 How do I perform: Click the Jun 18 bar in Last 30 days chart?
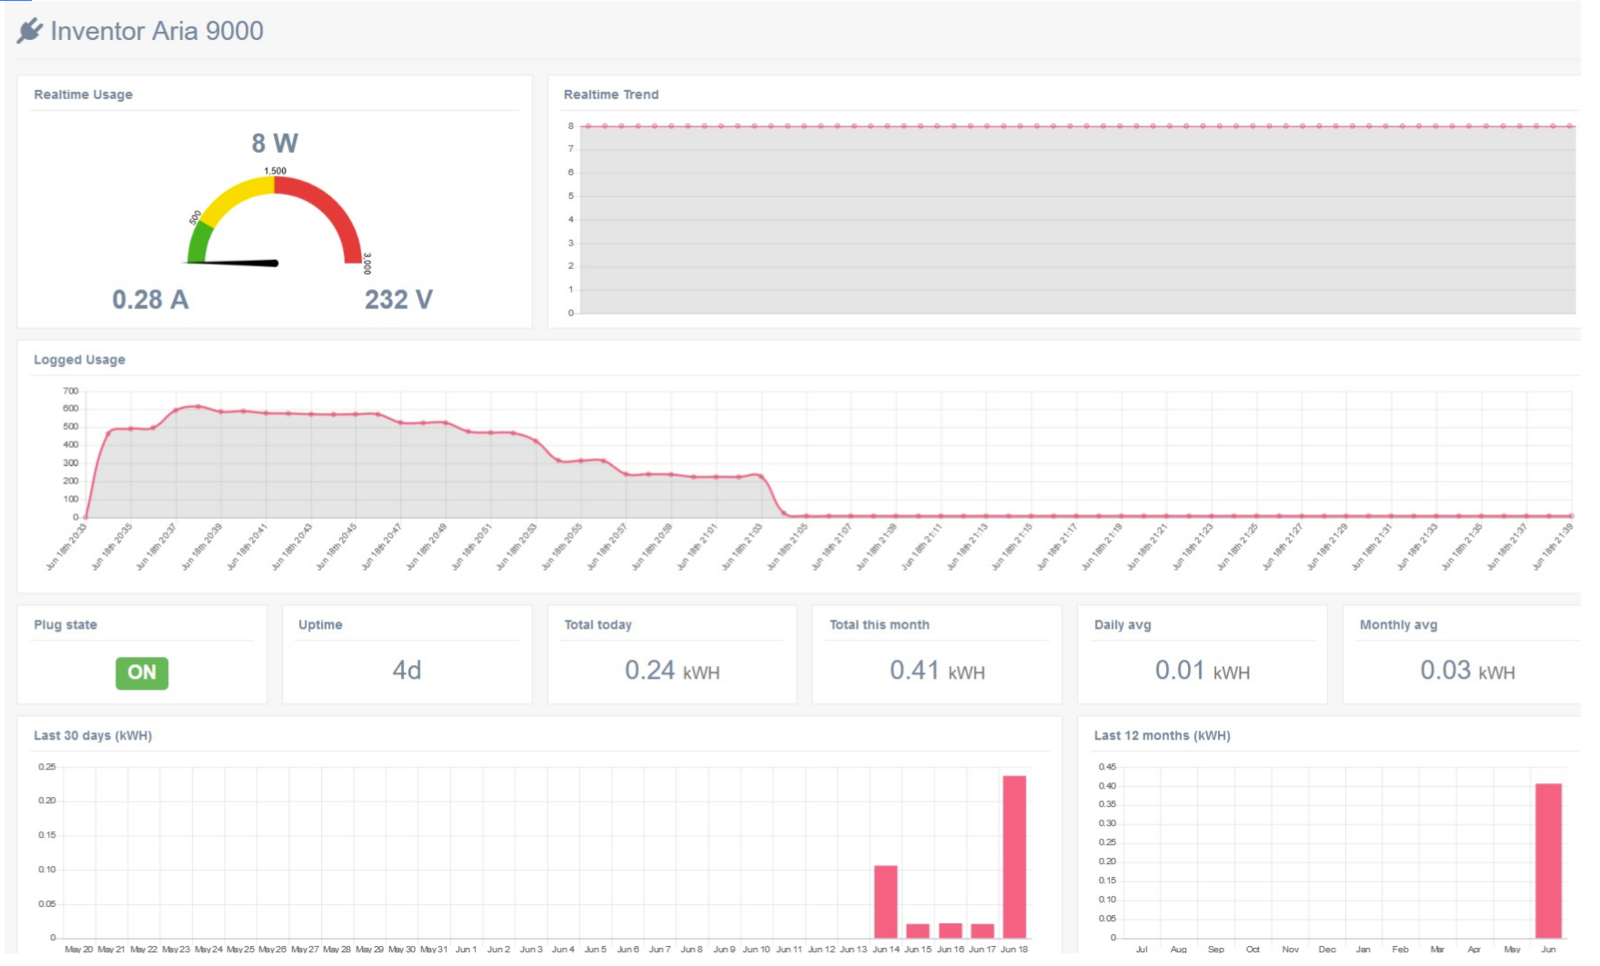tap(1014, 857)
